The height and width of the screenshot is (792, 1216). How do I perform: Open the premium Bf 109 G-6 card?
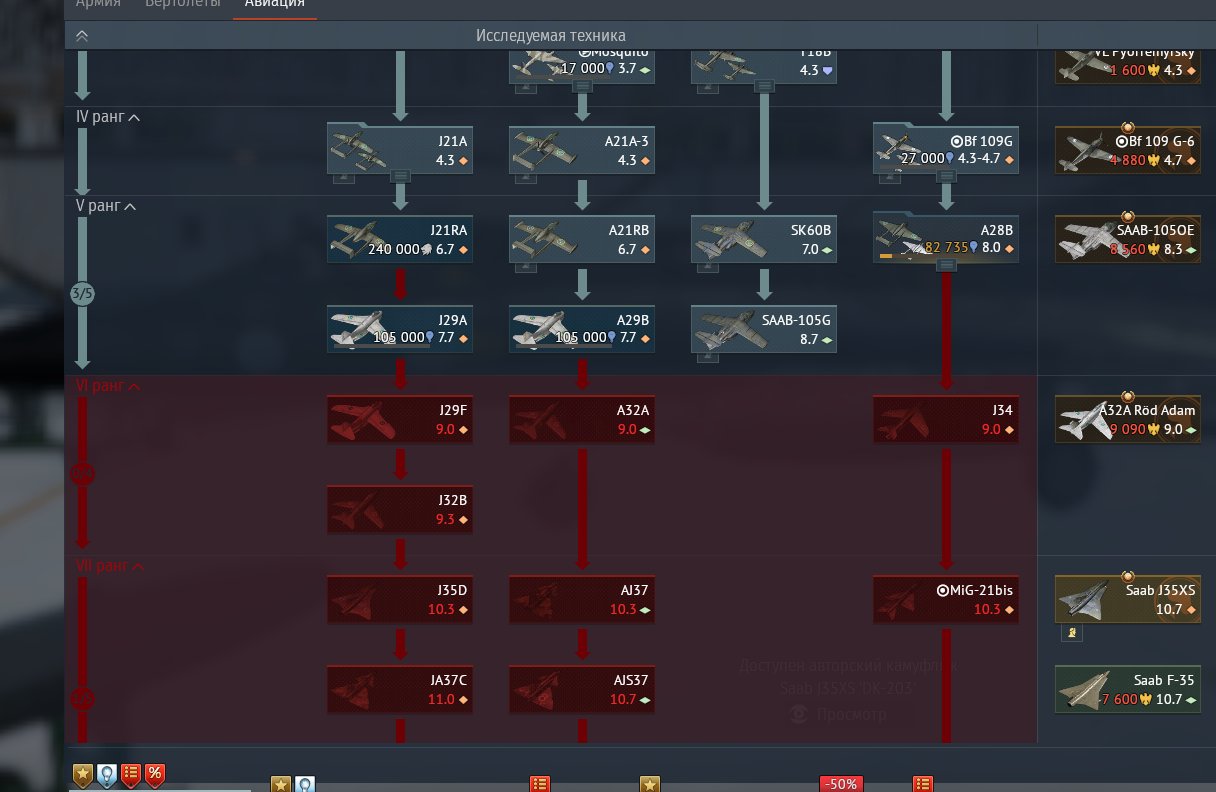(x=1128, y=149)
